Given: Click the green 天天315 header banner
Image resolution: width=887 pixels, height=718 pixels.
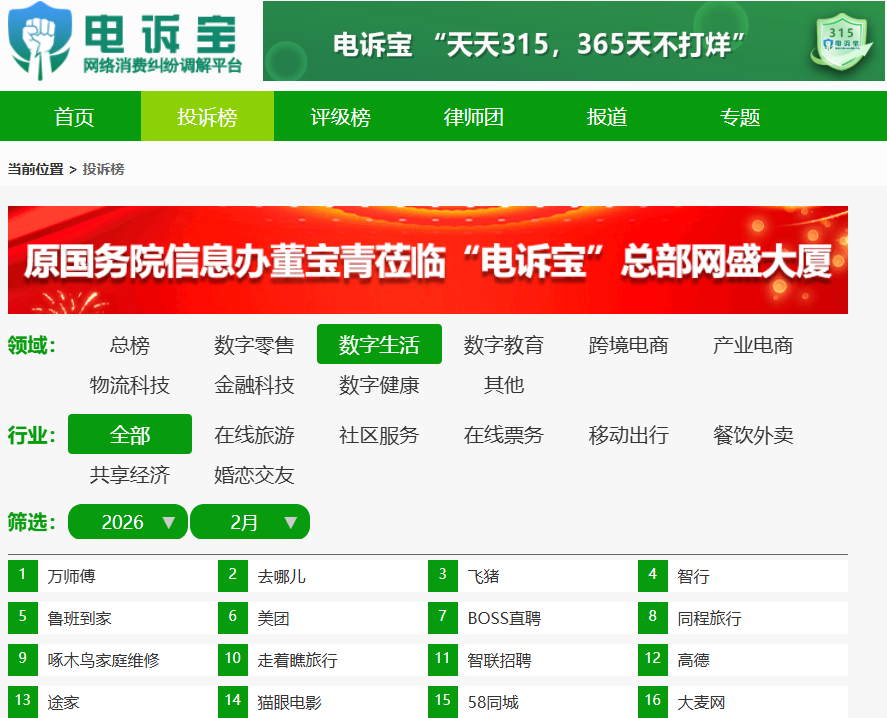Looking at the screenshot, I should pos(574,41).
